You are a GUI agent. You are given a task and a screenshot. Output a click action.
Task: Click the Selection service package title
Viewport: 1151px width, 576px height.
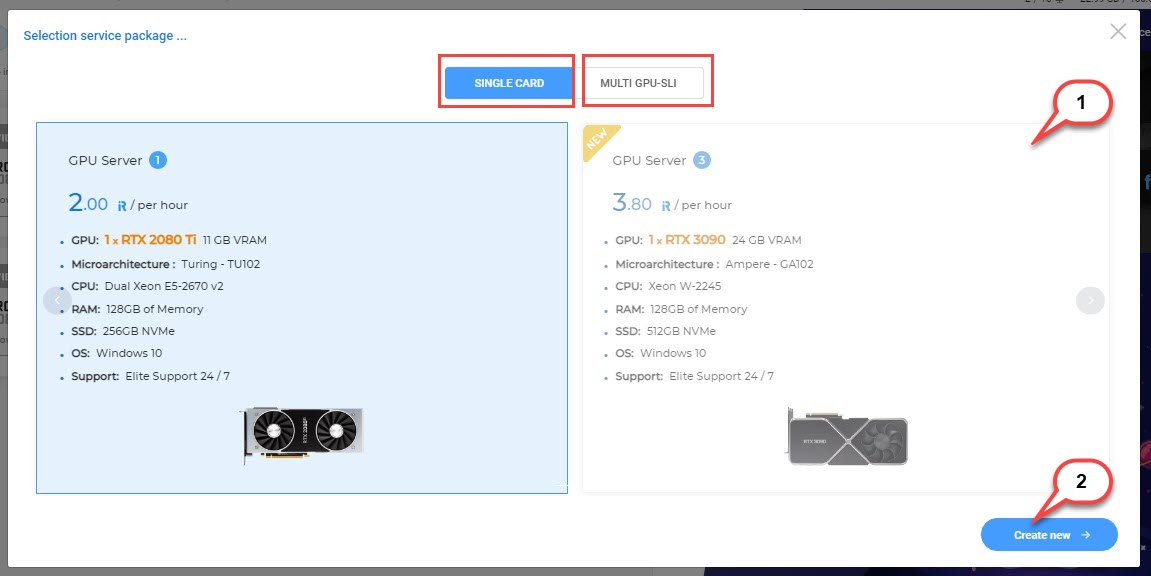(105, 36)
